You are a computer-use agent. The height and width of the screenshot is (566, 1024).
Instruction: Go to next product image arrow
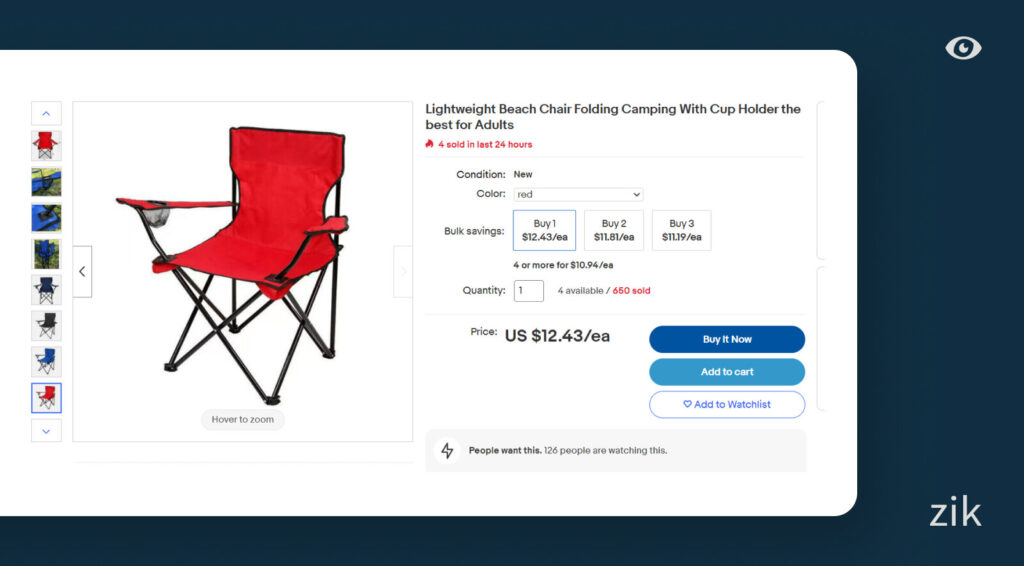(403, 271)
